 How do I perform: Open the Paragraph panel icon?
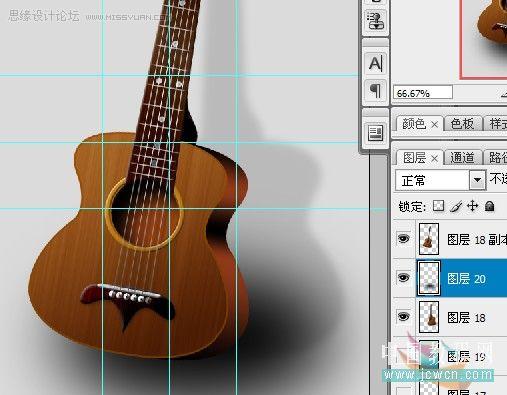[x=375, y=90]
